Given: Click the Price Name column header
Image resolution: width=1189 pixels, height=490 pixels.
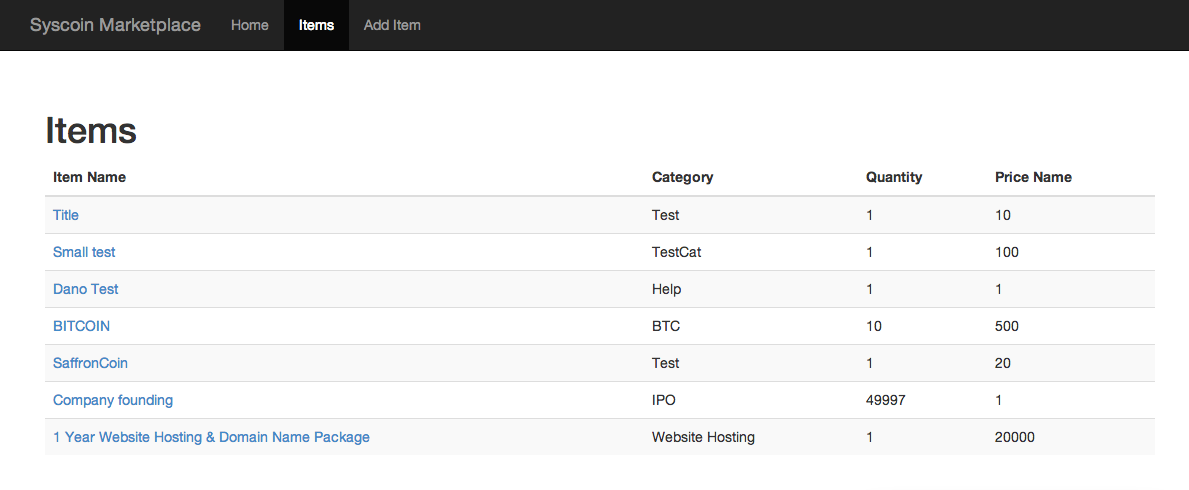Looking at the screenshot, I should pos(1034,177).
